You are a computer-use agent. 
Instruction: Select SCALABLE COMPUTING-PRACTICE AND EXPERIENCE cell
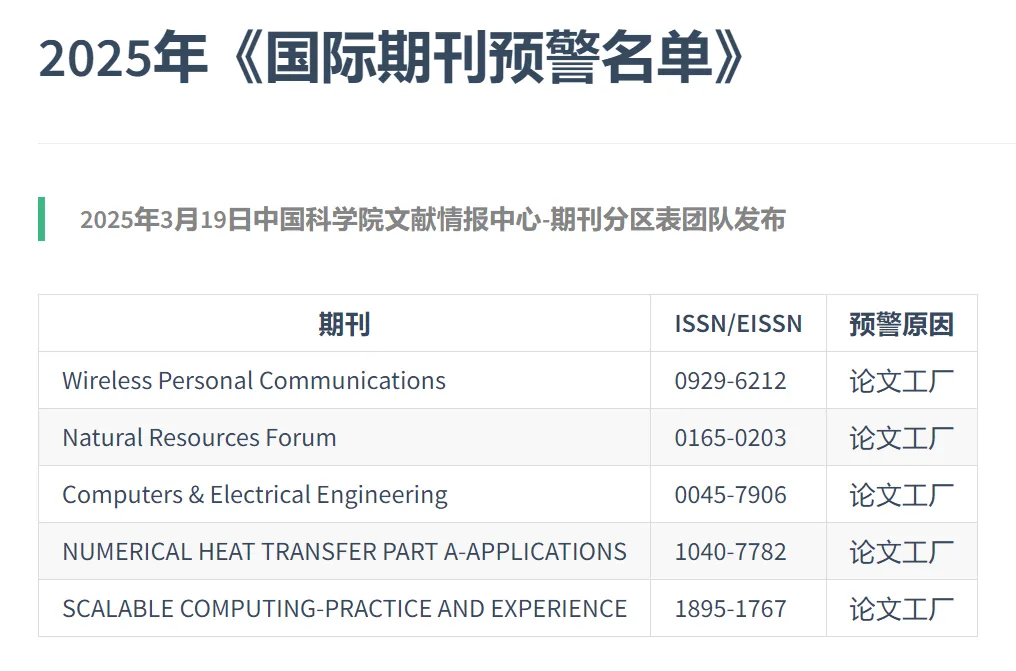click(344, 609)
